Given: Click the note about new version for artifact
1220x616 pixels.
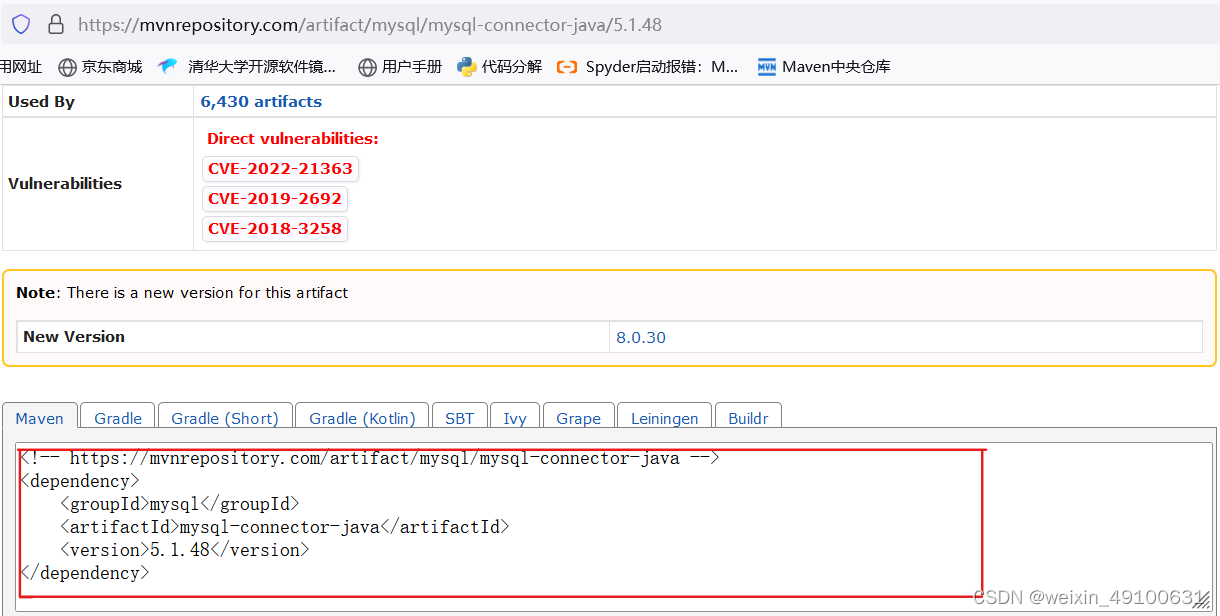Looking at the screenshot, I should coord(182,293).
